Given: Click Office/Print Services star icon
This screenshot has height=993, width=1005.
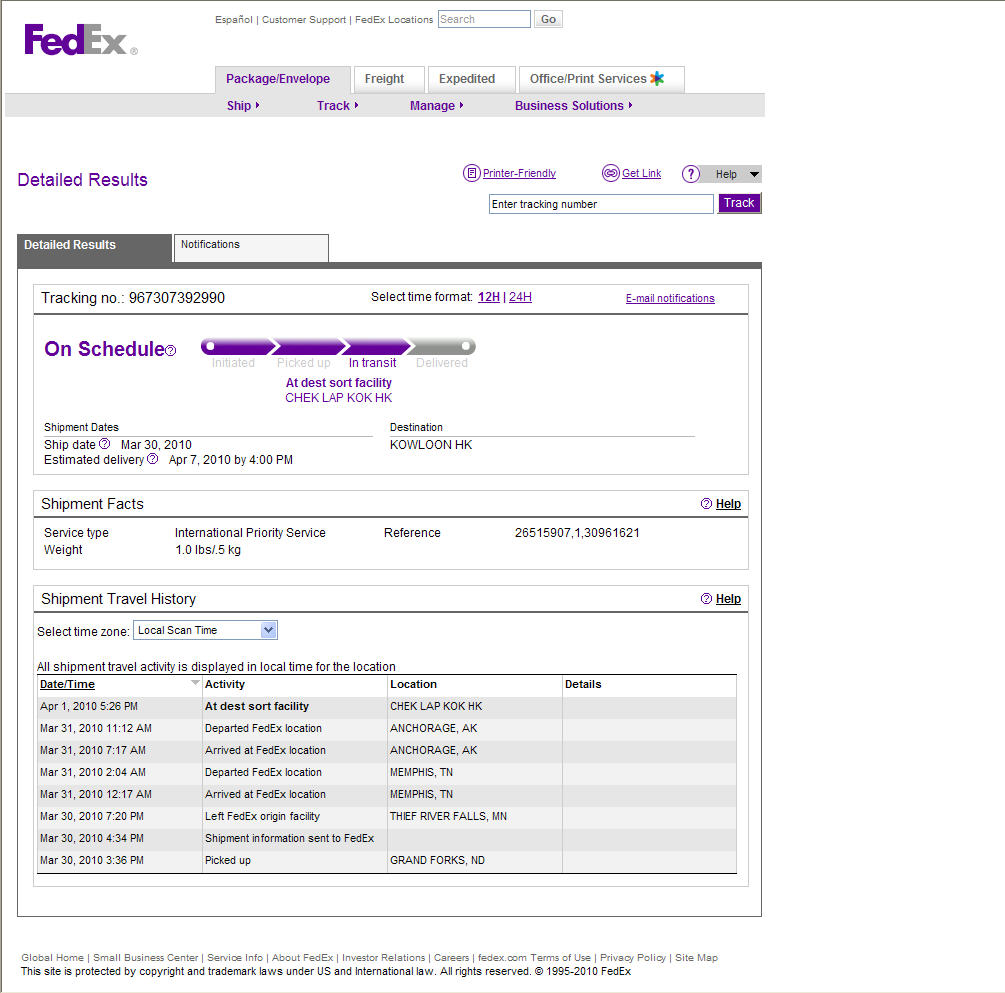Looking at the screenshot, I should [x=657, y=78].
